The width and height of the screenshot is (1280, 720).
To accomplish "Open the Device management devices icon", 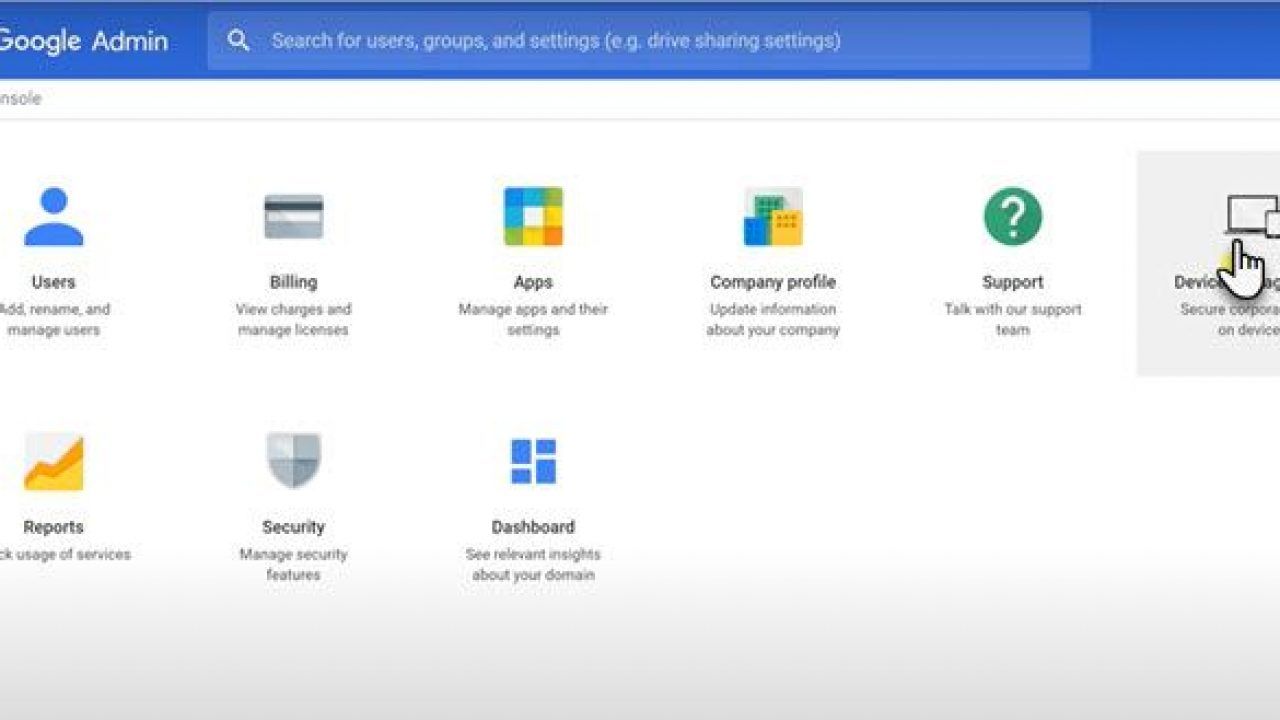I will pyautogui.click(x=1254, y=216).
